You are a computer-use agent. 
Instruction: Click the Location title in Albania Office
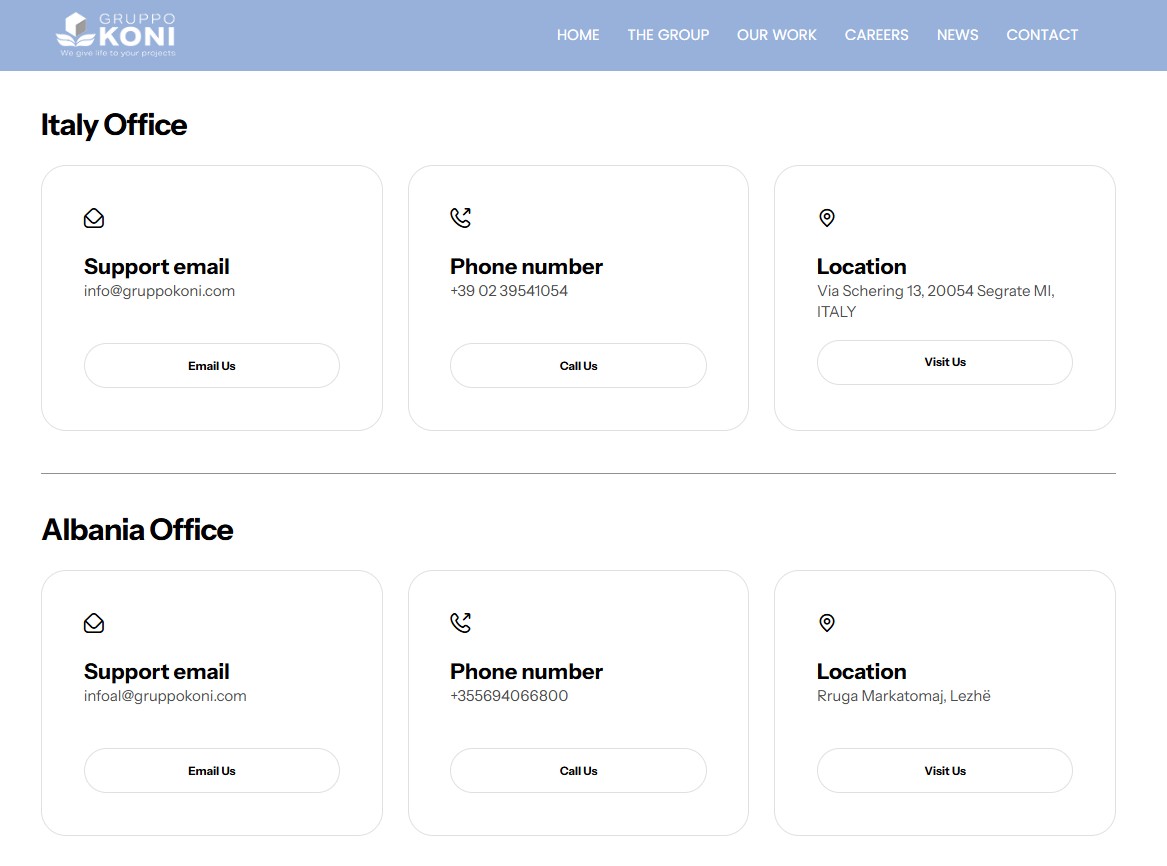pyautogui.click(x=861, y=671)
